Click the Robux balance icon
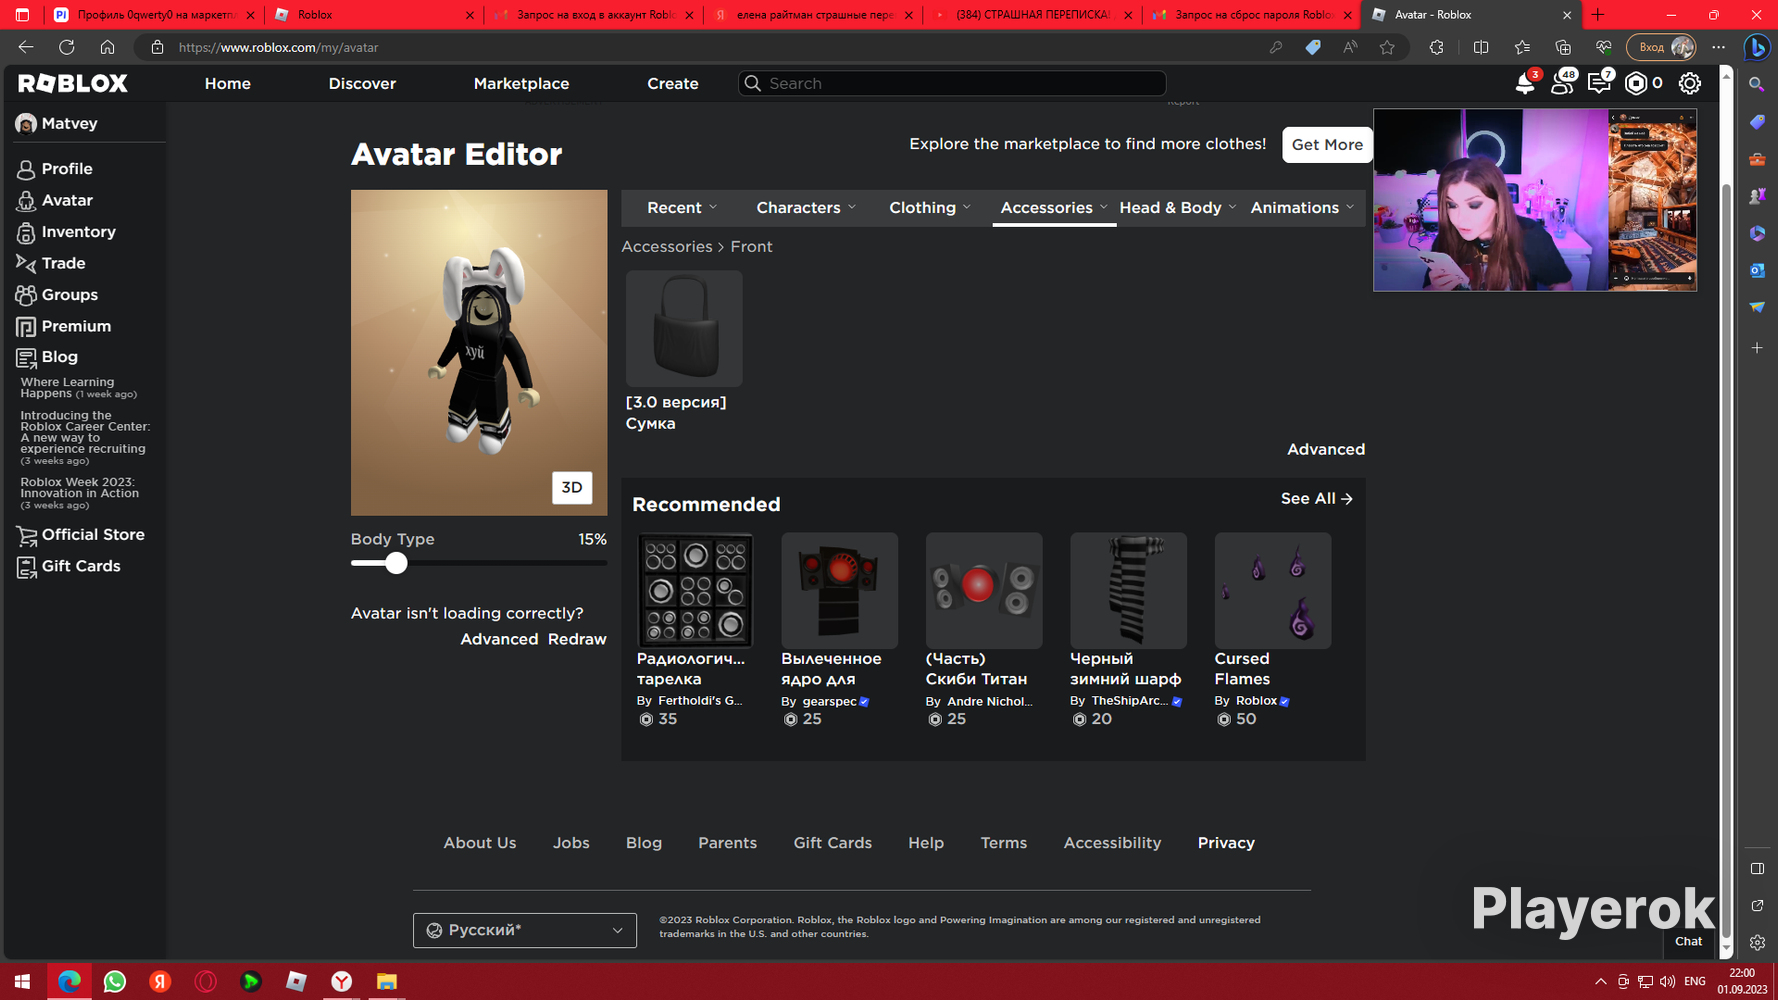 tap(1636, 83)
